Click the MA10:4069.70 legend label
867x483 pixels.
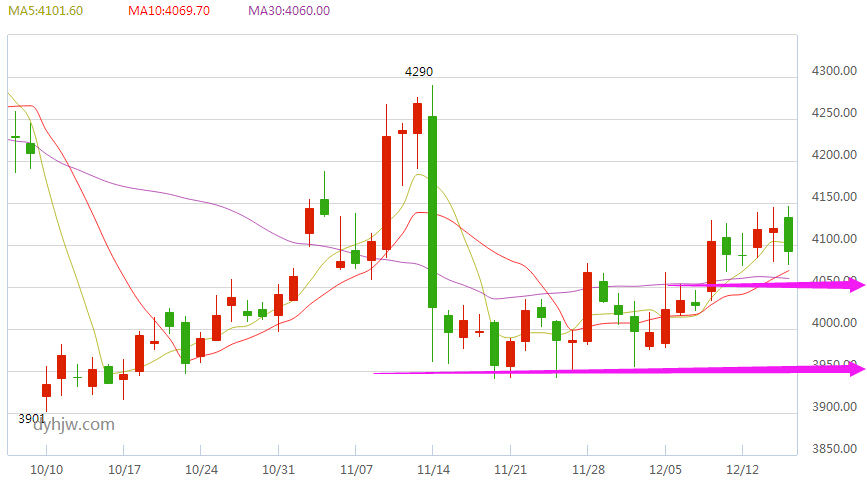pos(169,10)
